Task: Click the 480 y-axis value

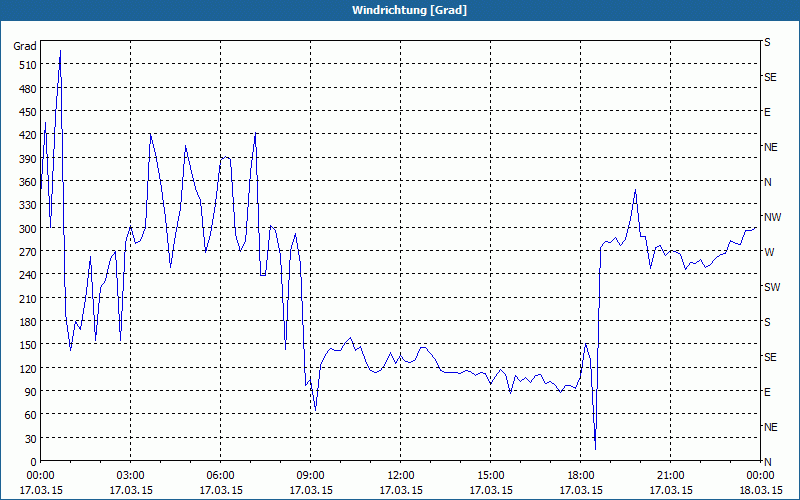Action: [x=28, y=89]
